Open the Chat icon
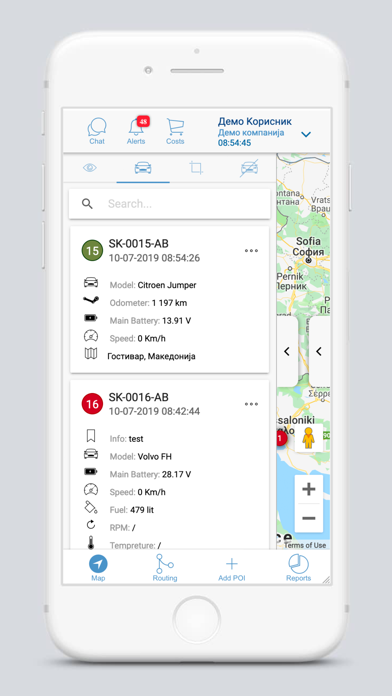Screen dimensions: 392x696 click(x=97, y=131)
